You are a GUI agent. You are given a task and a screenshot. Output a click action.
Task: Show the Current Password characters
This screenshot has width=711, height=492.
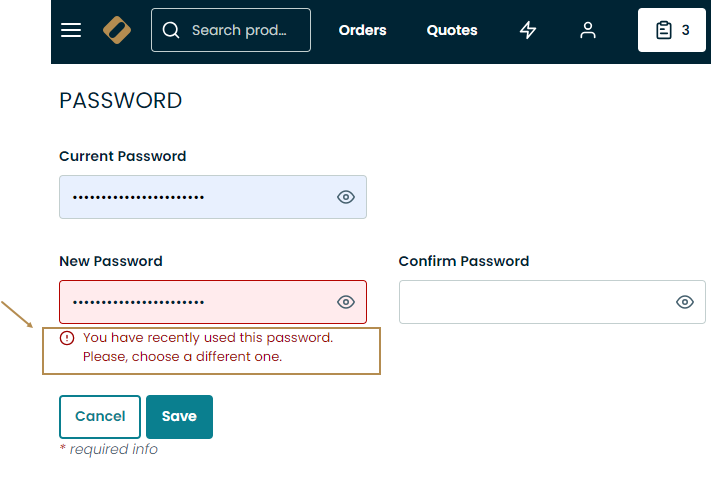(346, 197)
